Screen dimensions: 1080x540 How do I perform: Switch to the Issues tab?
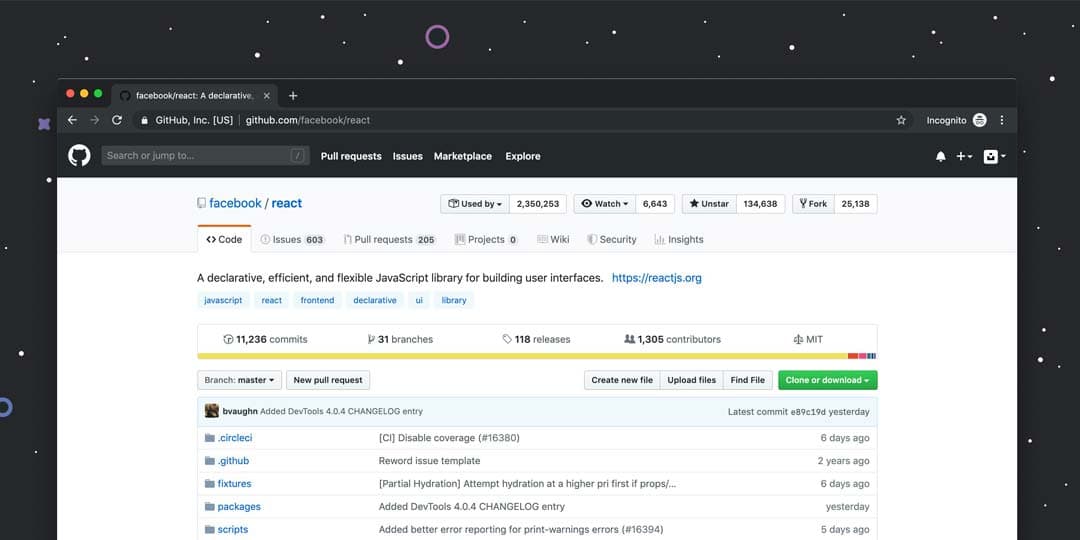(292, 240)
